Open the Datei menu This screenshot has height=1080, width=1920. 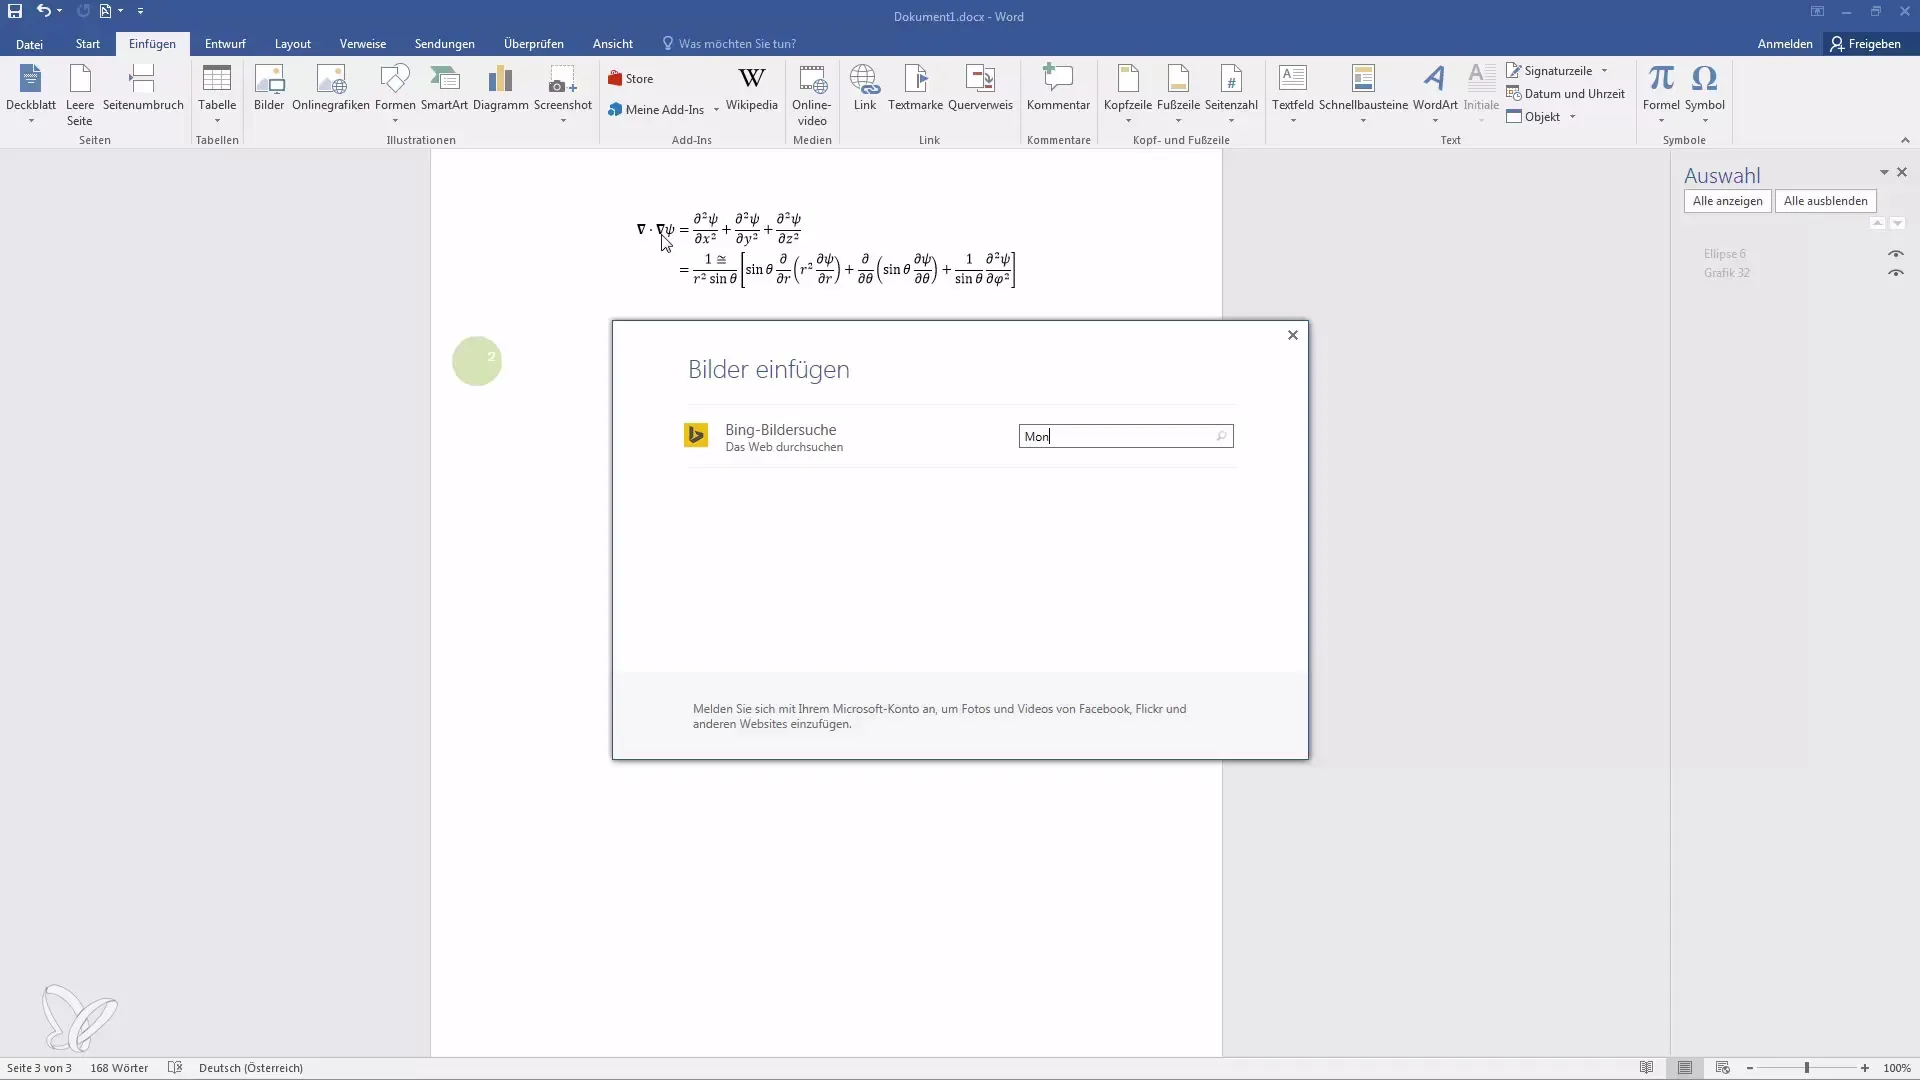(29, 44)
